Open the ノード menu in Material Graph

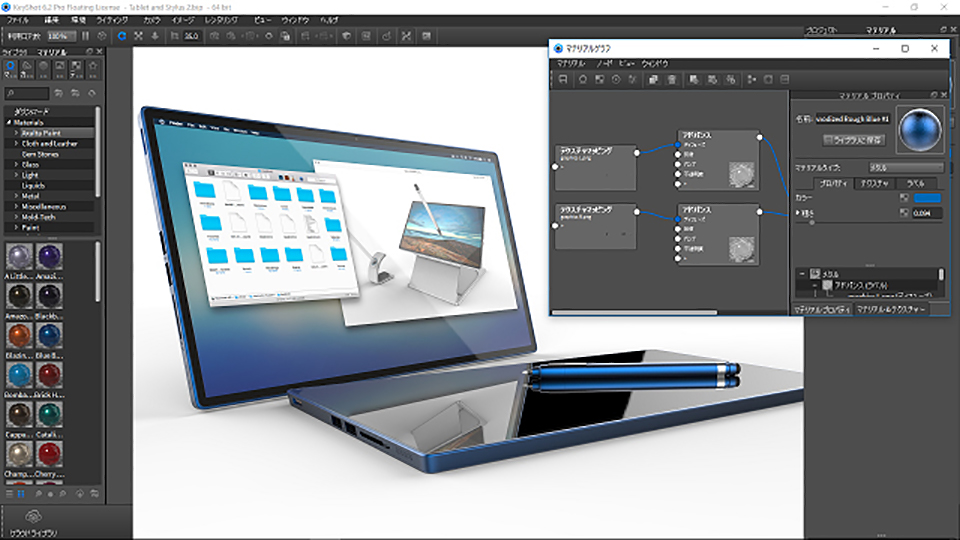coord(605,63)
